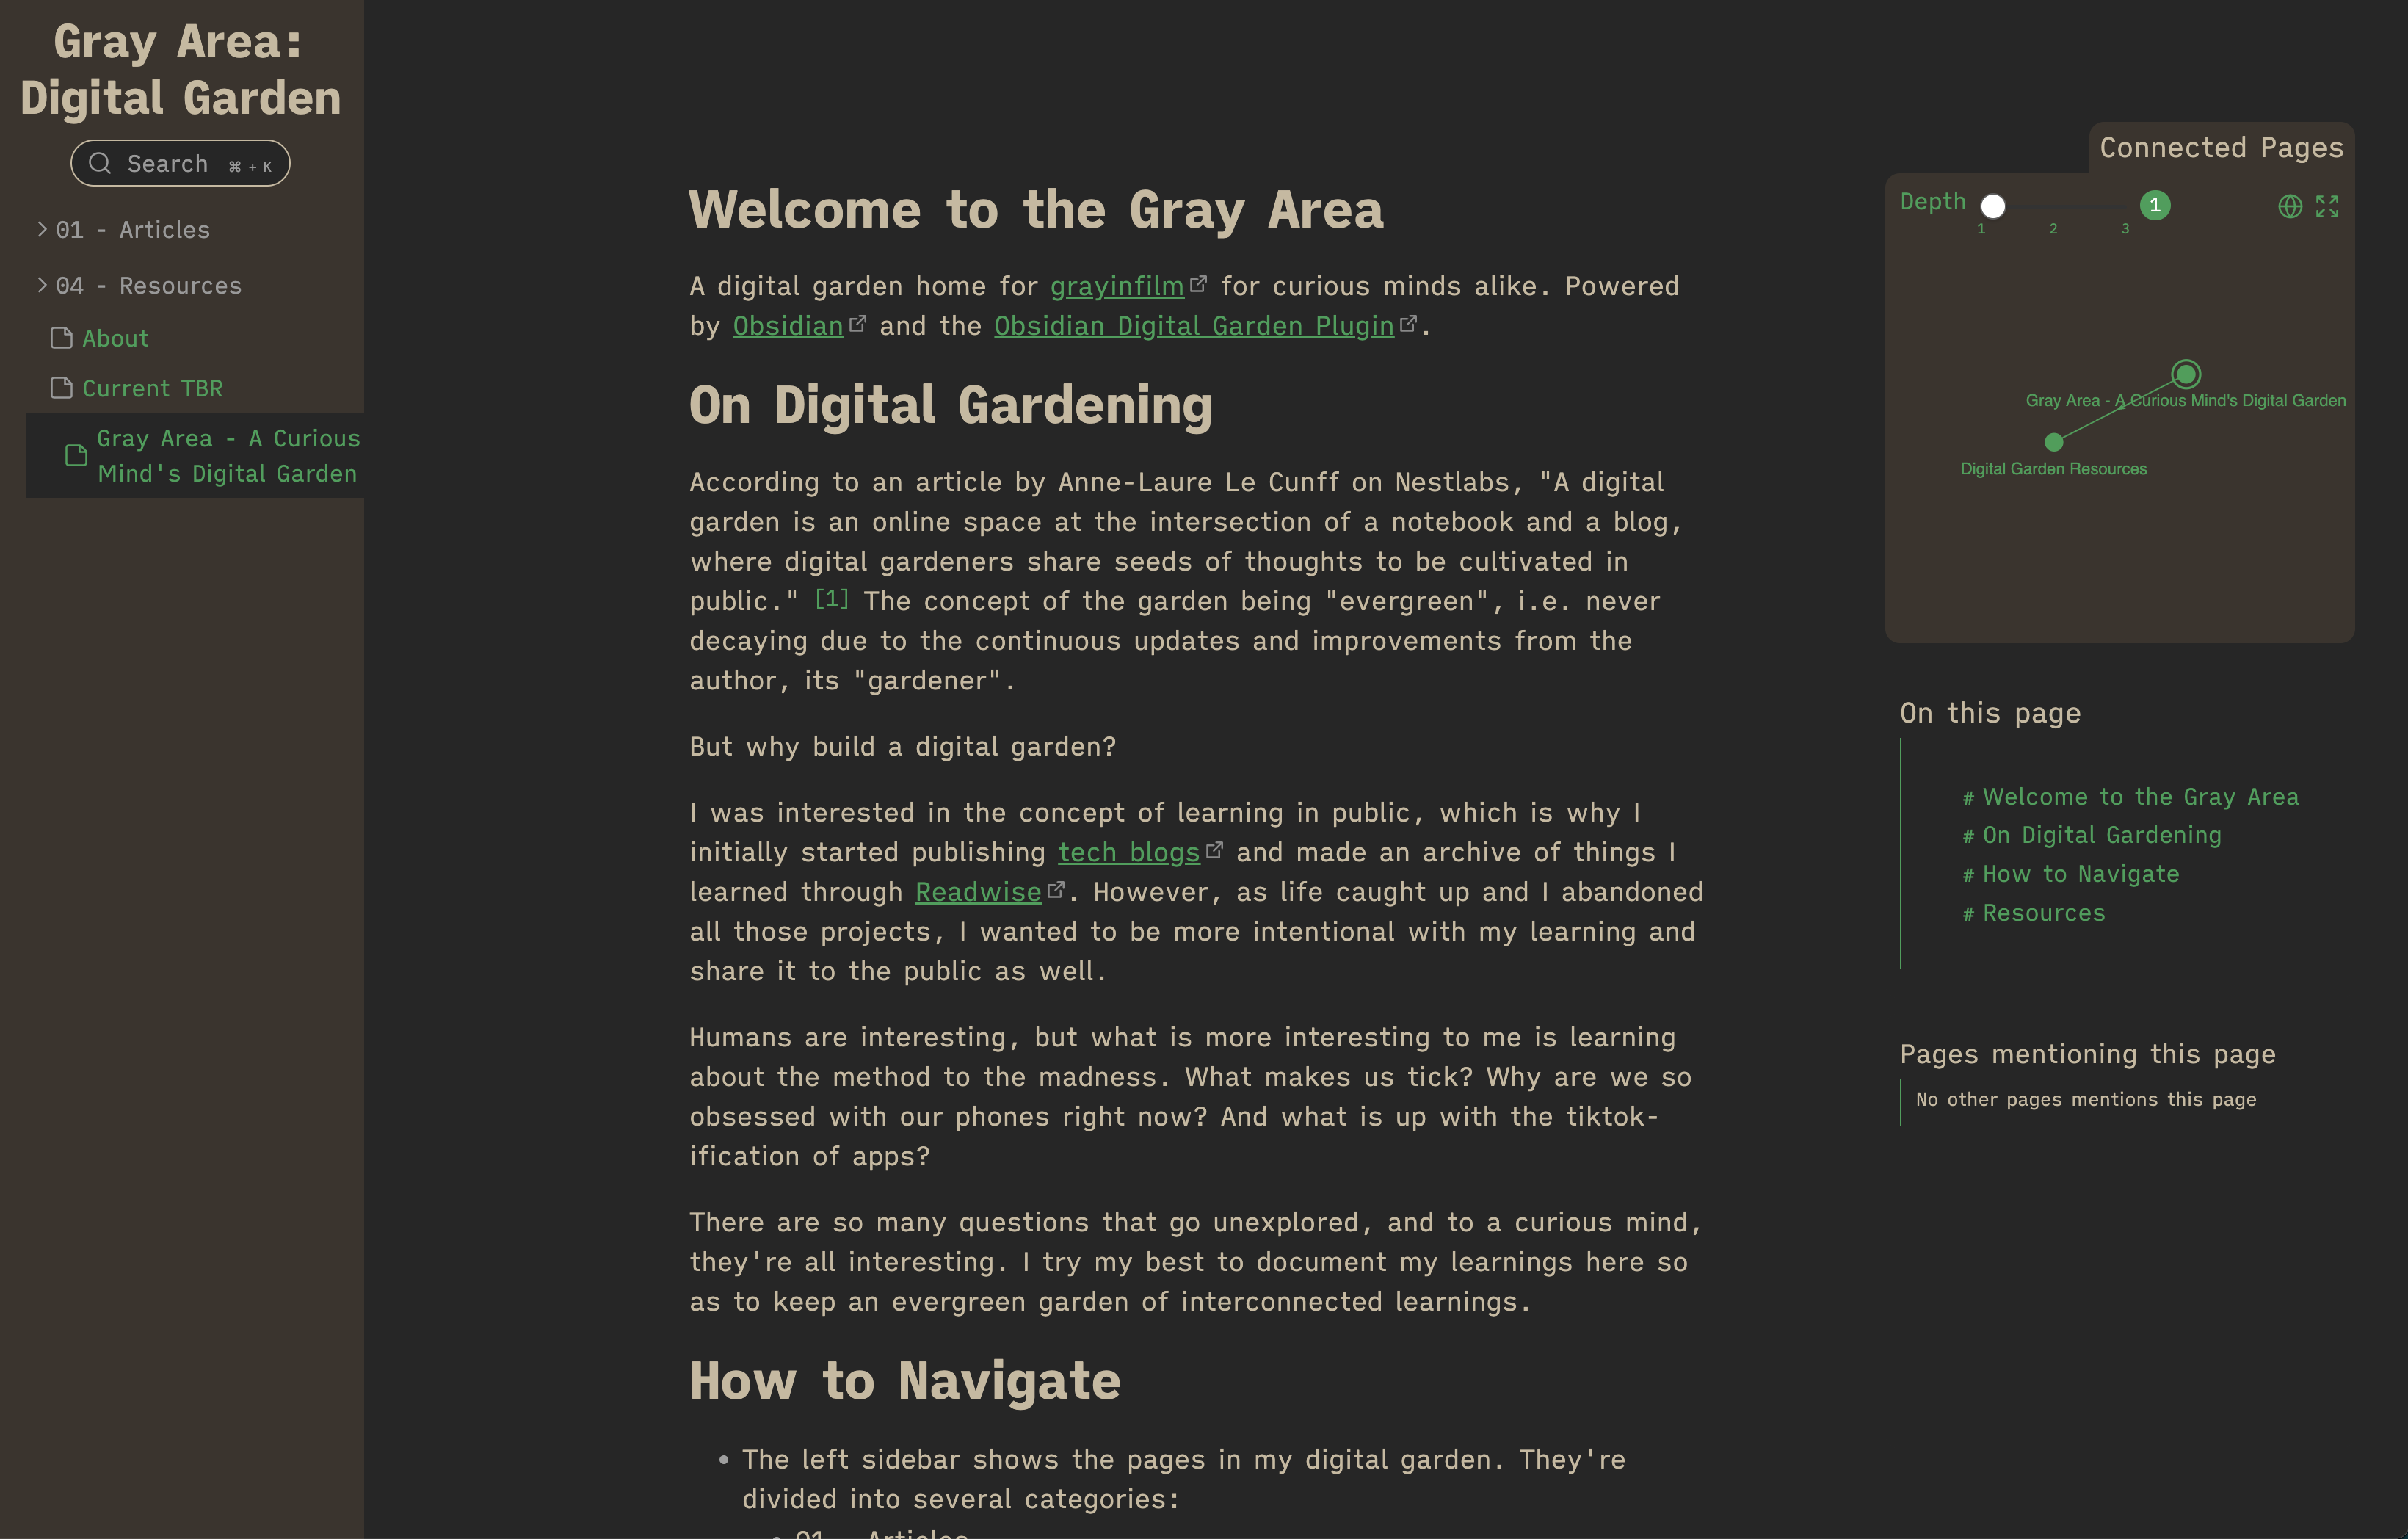Click the About page file icon
The image size is (2408, 1539).
click(x=62, y=338)
